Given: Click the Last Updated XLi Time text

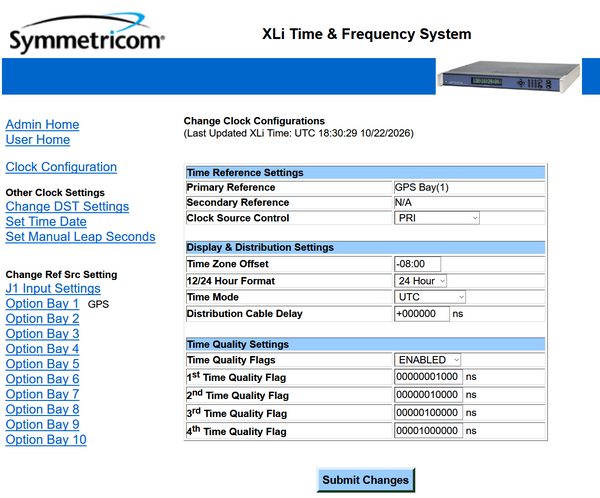Looking at the screenshot, I should 298,133.
